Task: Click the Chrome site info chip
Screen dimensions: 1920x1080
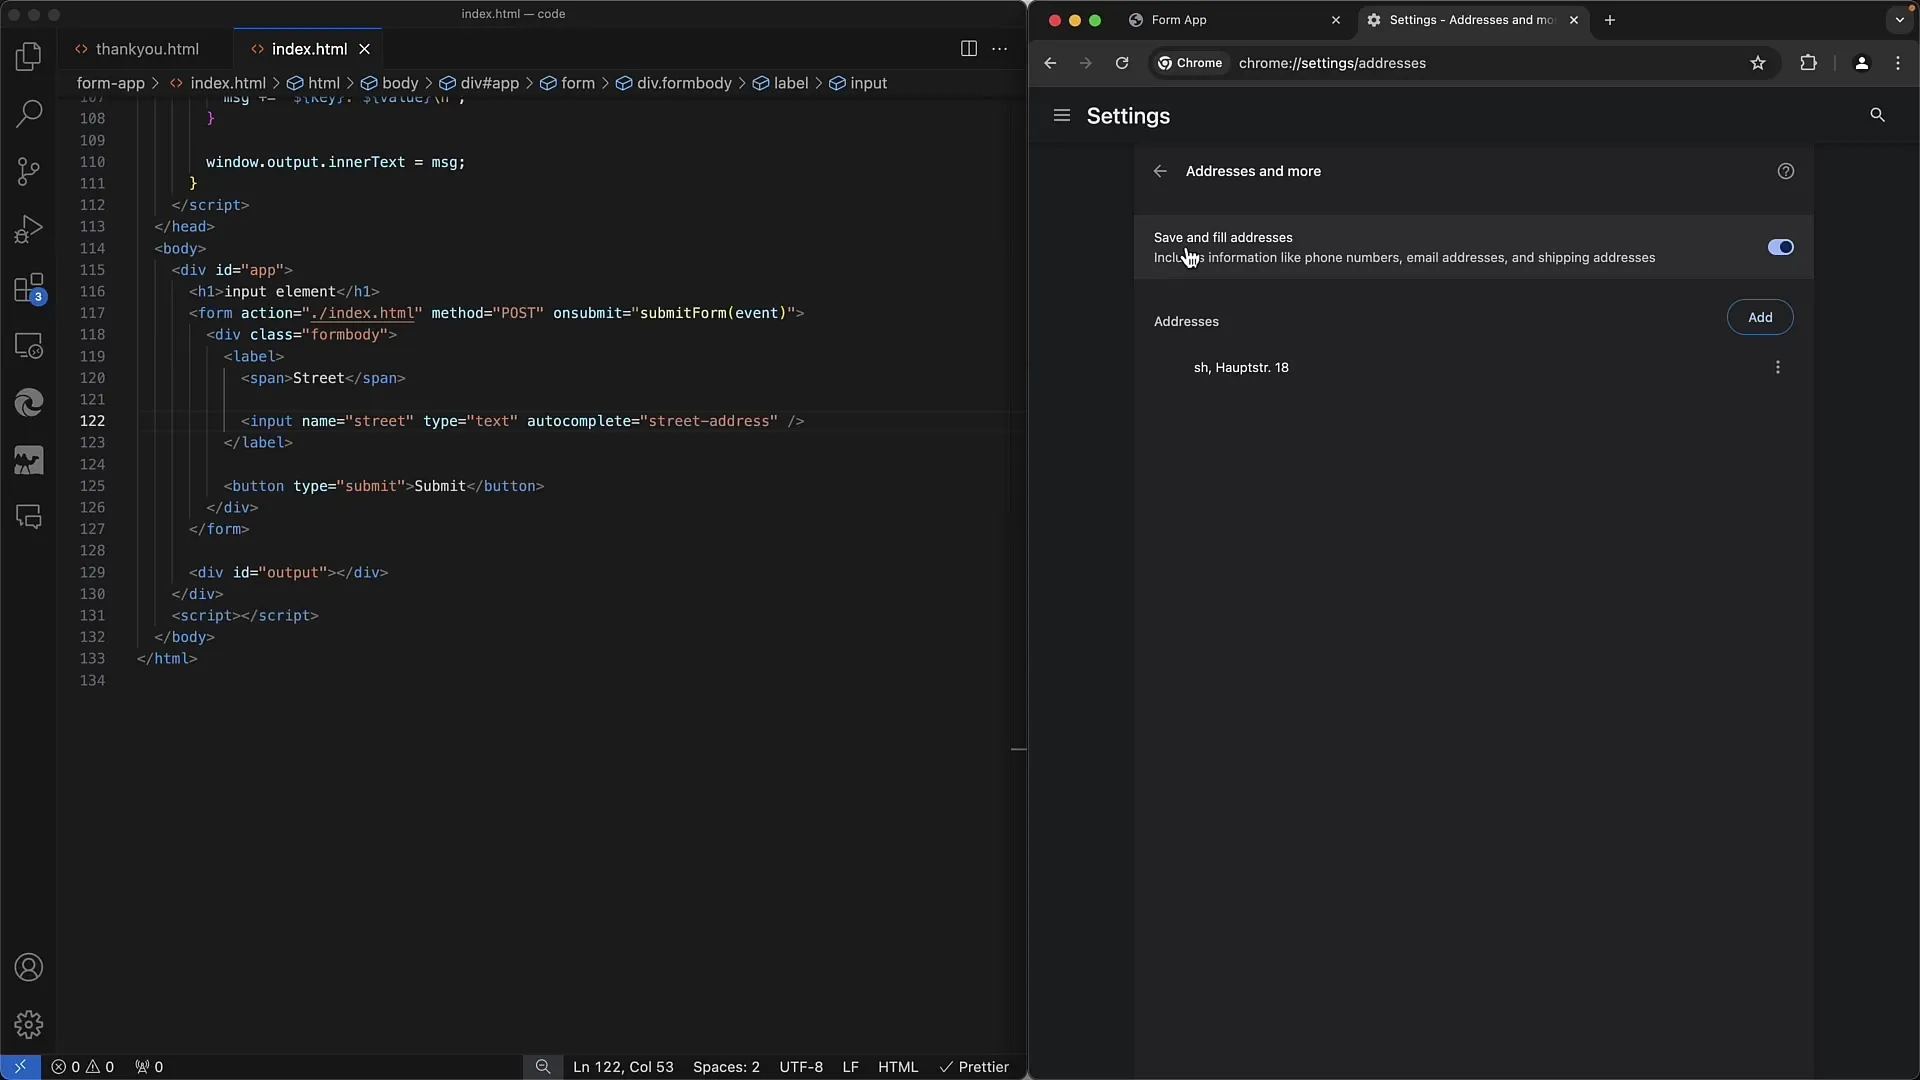Action: tap(1190, 63)
